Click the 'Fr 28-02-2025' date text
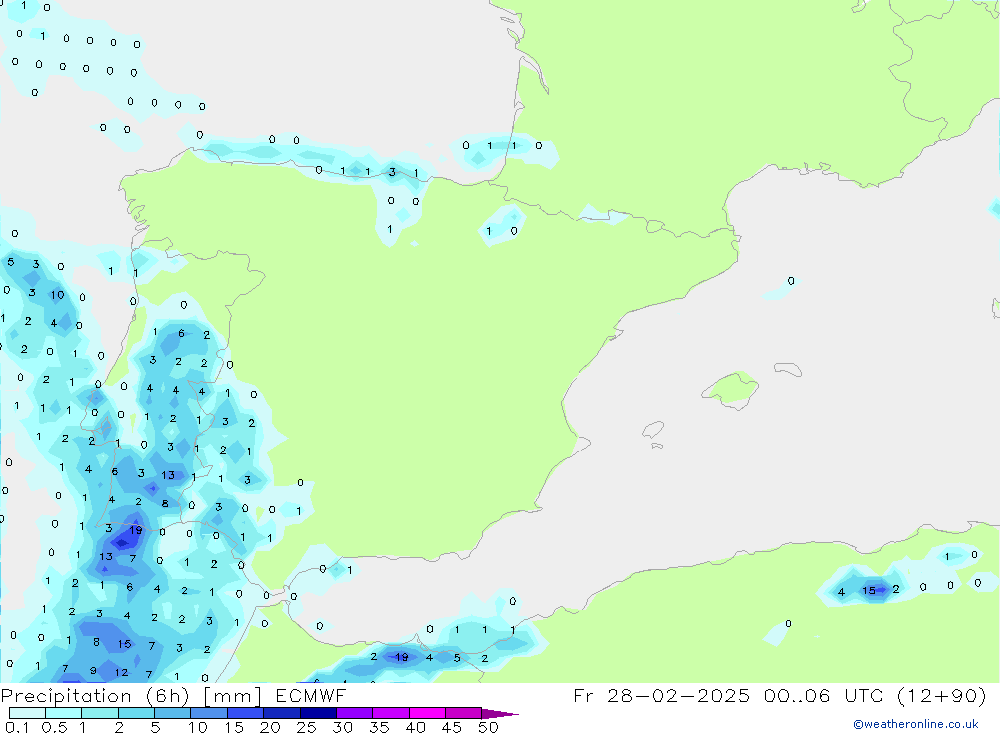1000x733 pixels. pos(661,695)
